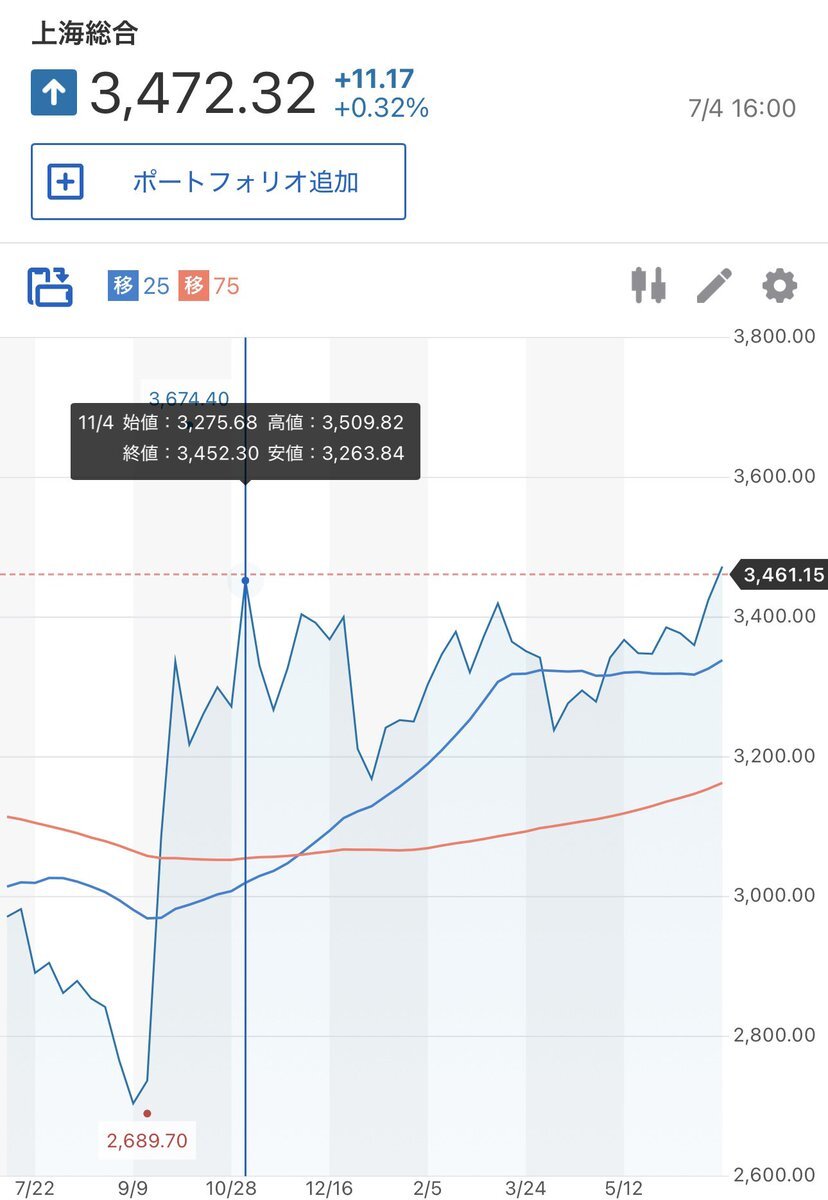Click the ポートフォリオ追加 button
The width and height of the screenshot is (828, 1200).
coord(218,182)
